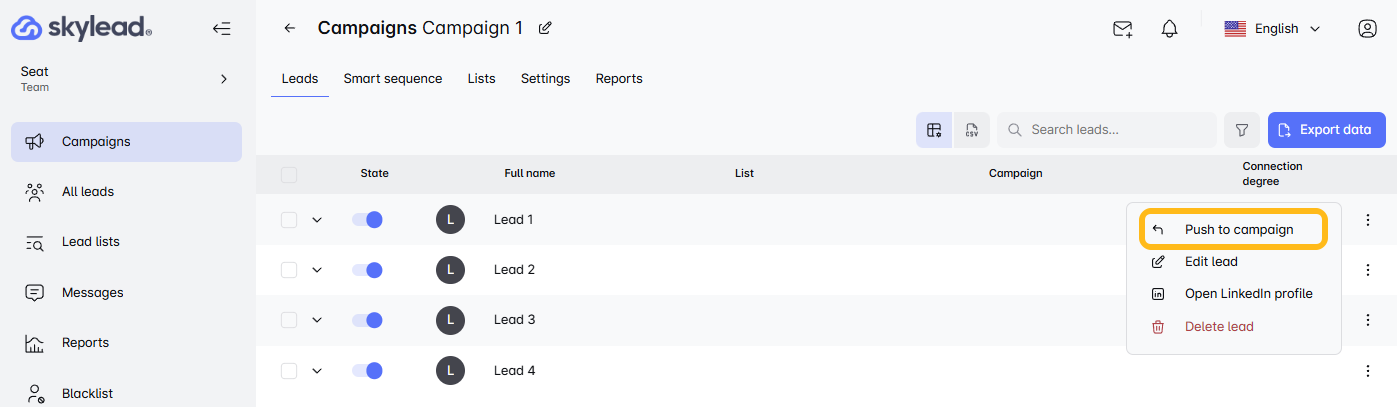Toggle the Lead 1 state switch
The image size is (1397, 407).
(367, 220)
